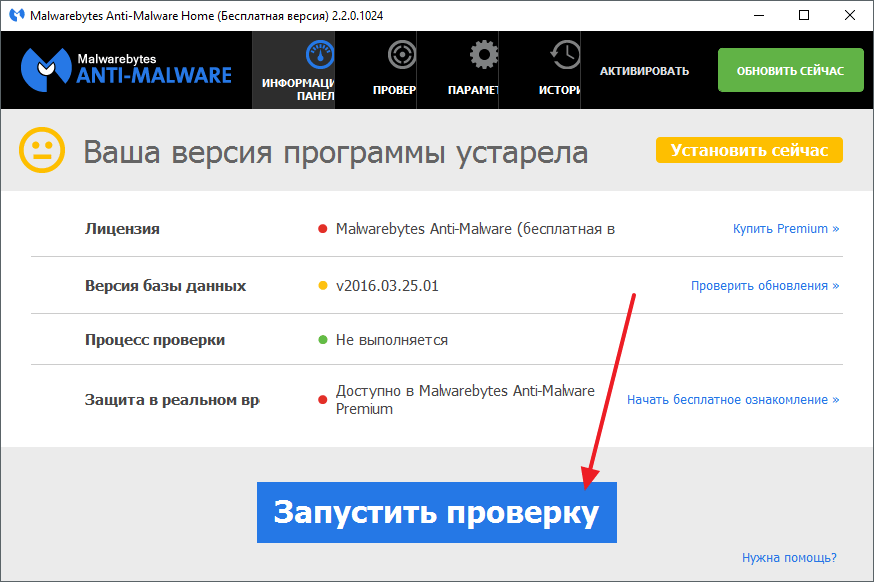Open Settings via the gear icon
The image size is (874, 582).
point(484,54)
